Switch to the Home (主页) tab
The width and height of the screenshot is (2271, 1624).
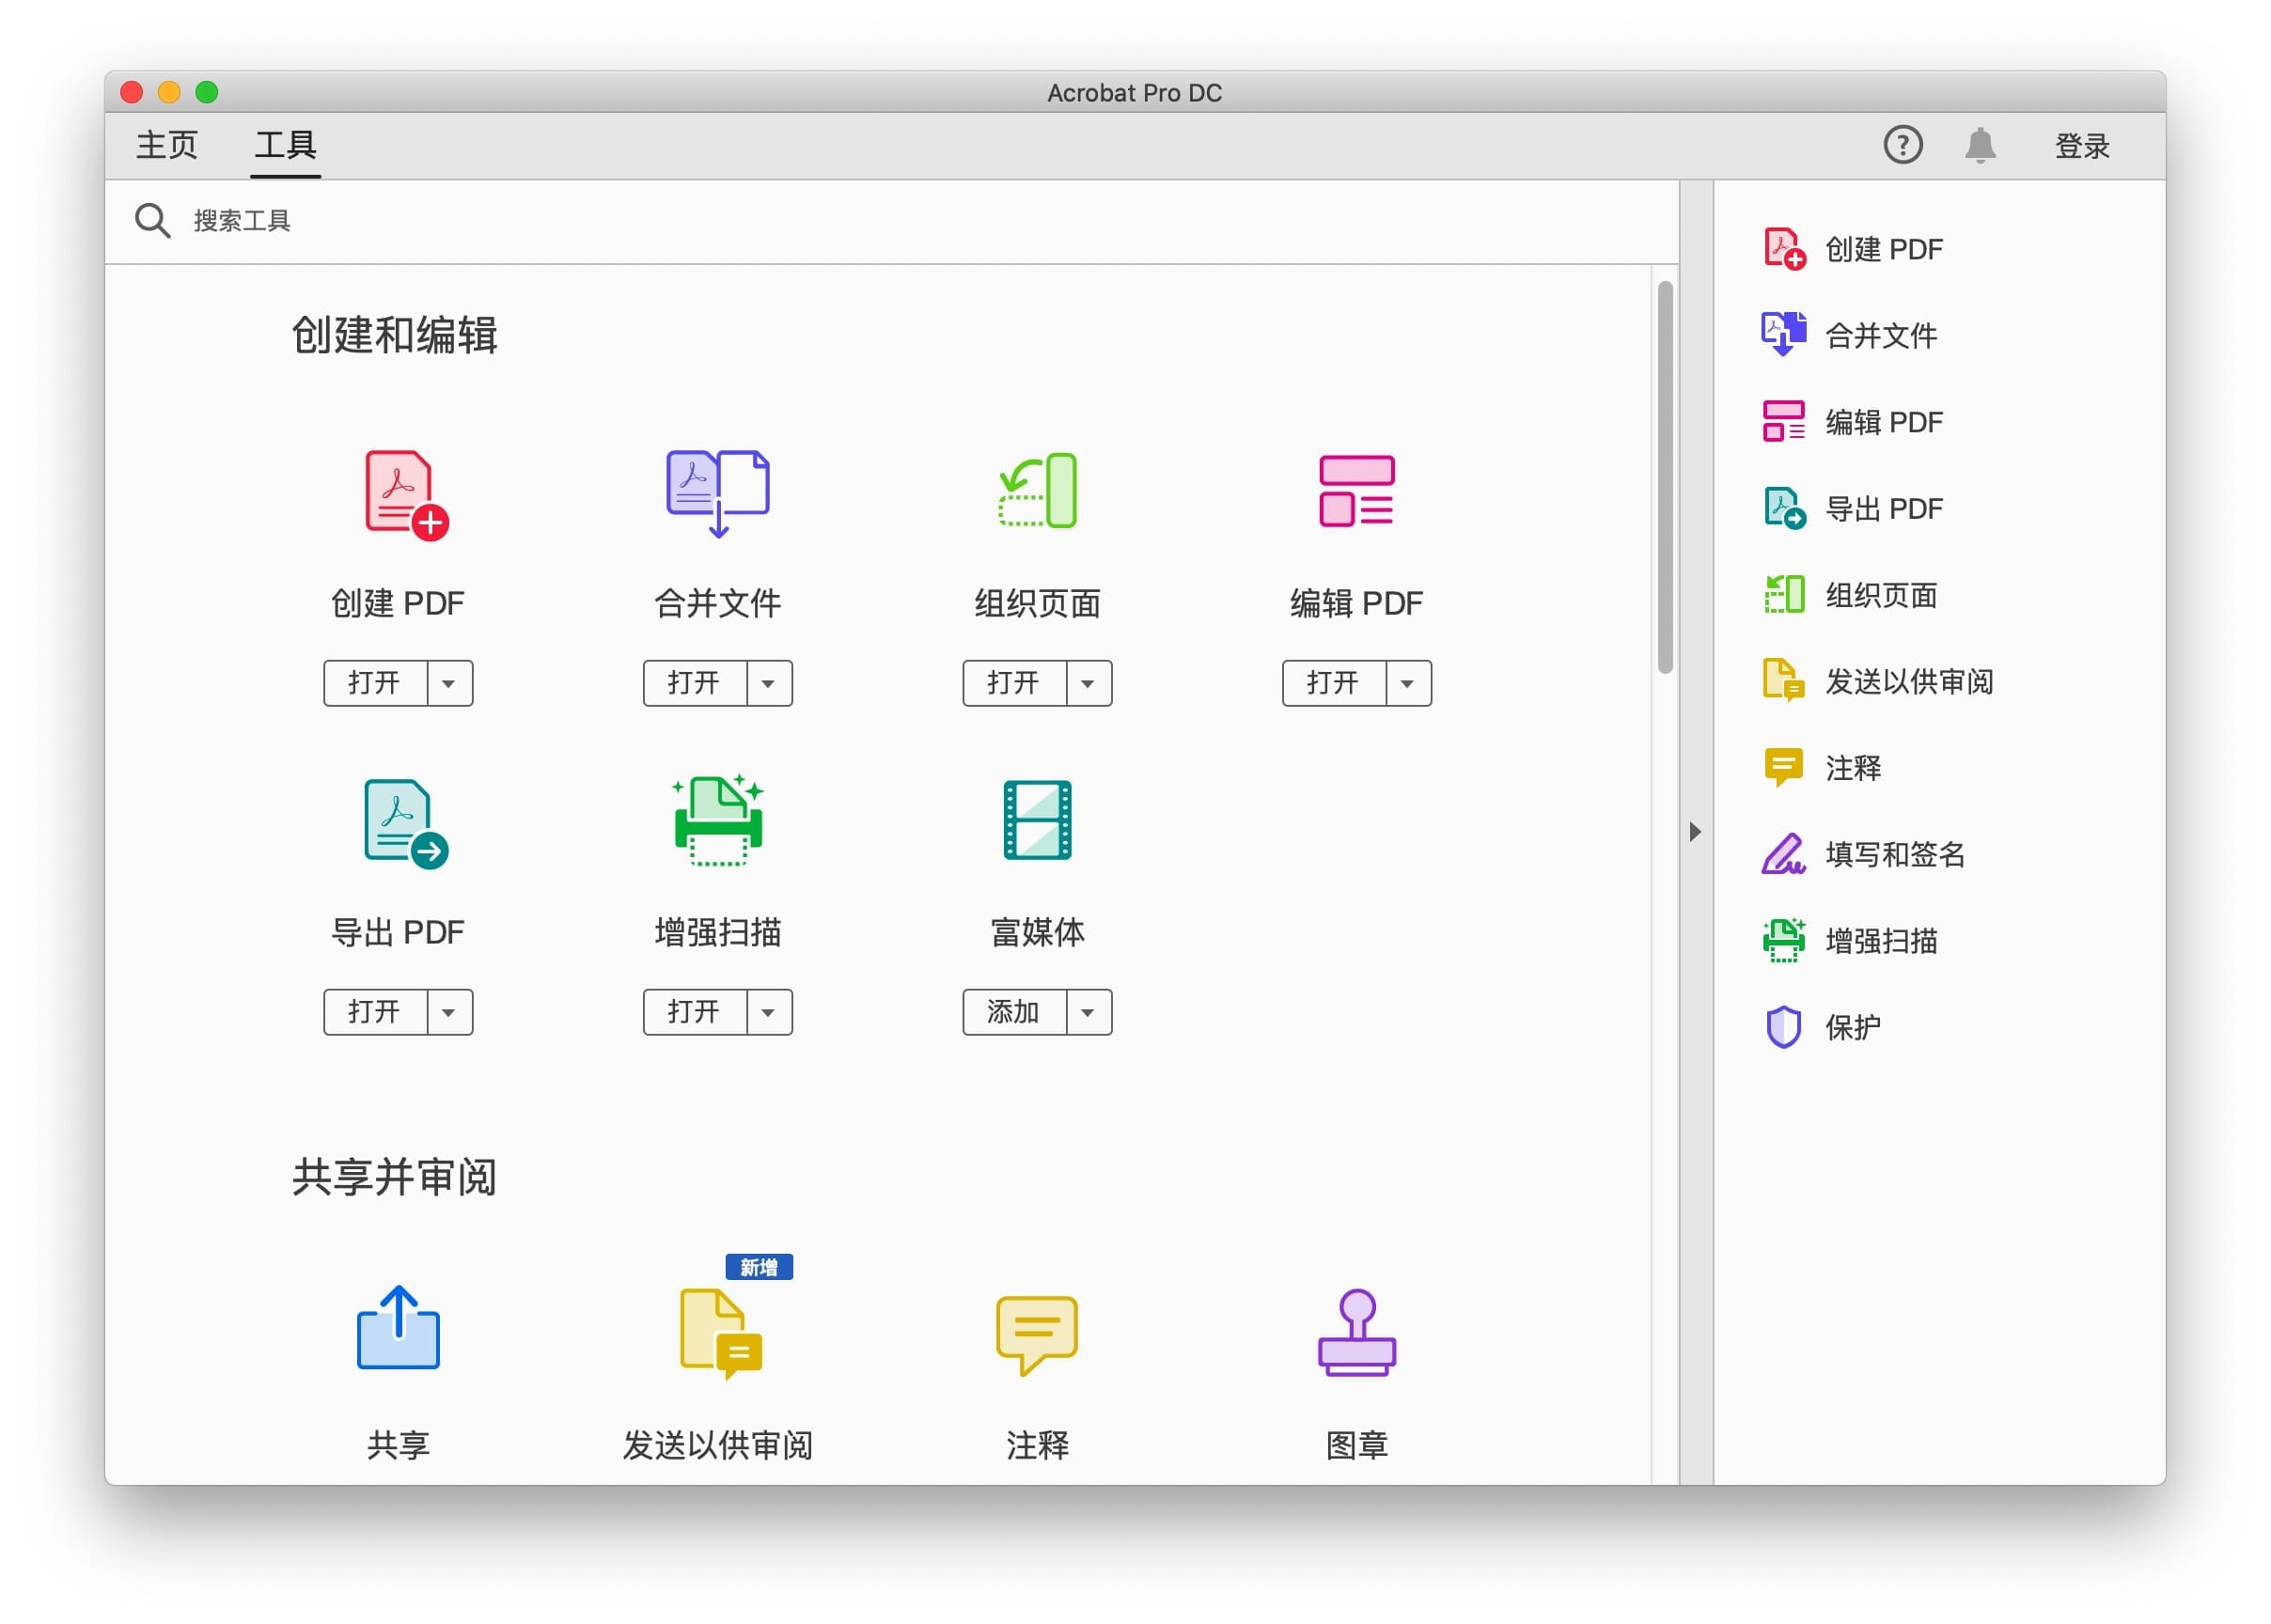point(167,145)
